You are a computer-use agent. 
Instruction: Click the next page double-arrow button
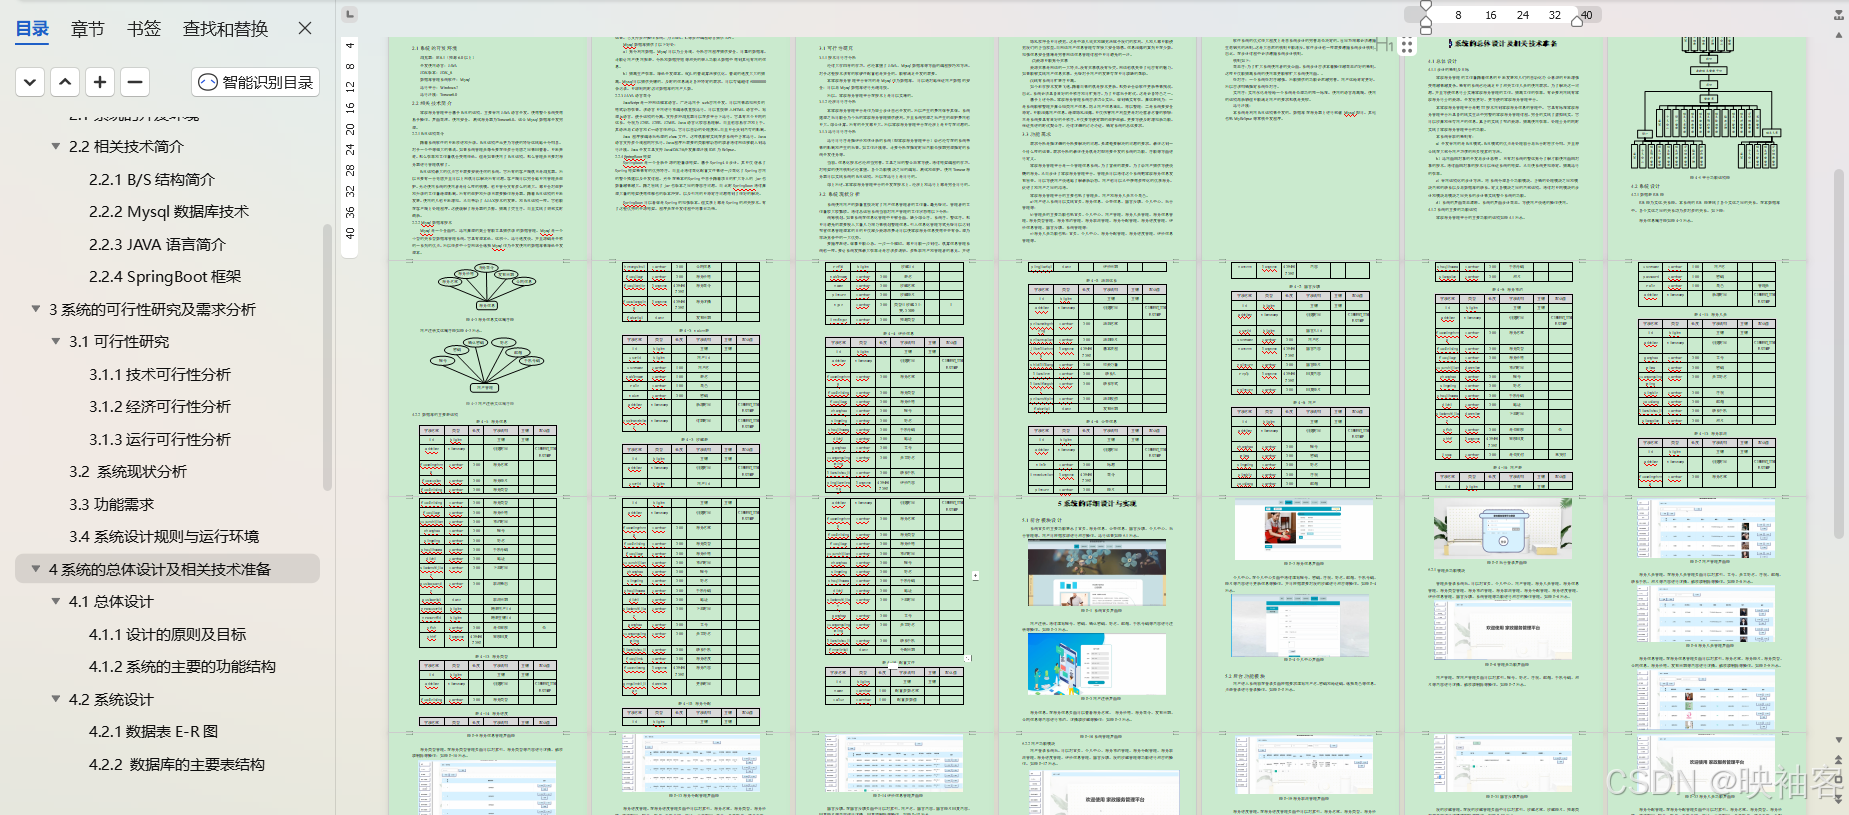point(1838,799)
